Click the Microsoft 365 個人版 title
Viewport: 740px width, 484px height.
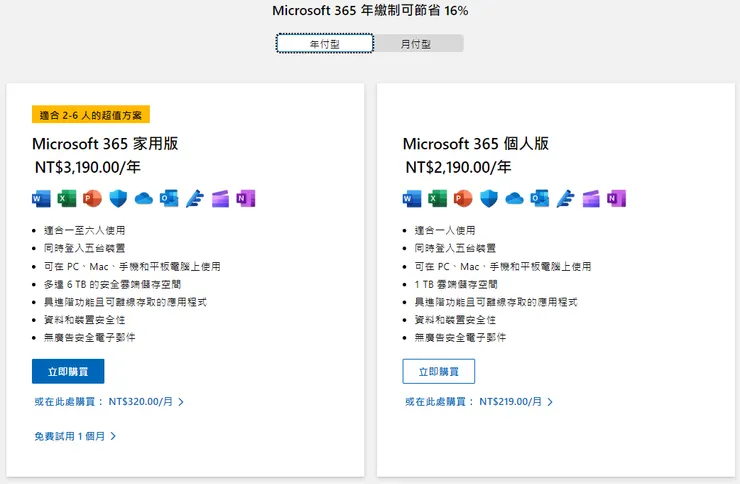(476, 143)
